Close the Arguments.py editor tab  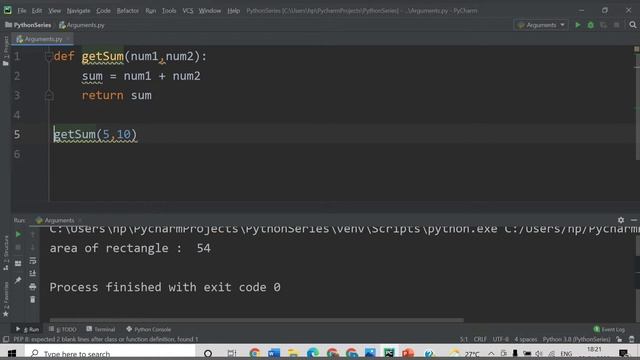(68, 39)
